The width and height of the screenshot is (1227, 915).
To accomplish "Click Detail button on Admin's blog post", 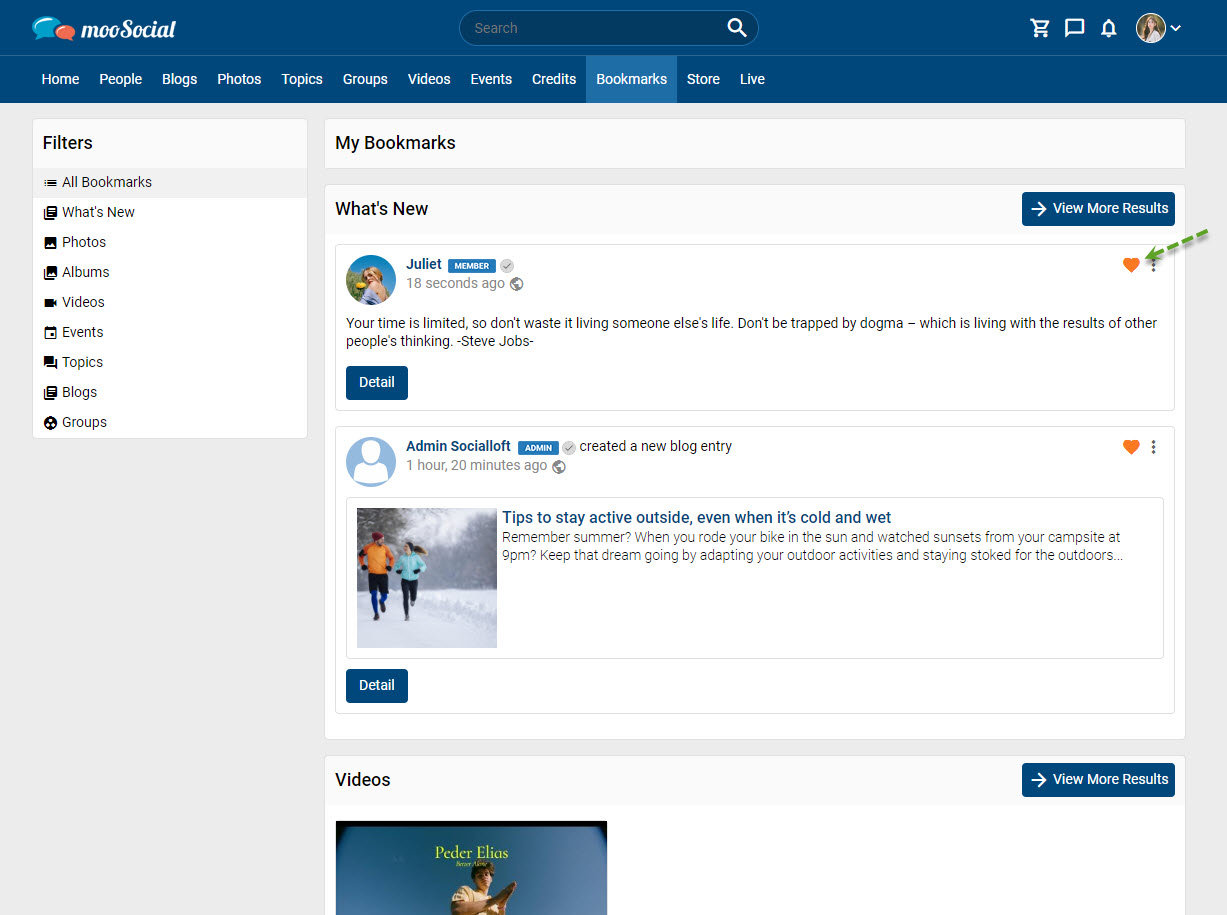I will click(x=377, y=686).
